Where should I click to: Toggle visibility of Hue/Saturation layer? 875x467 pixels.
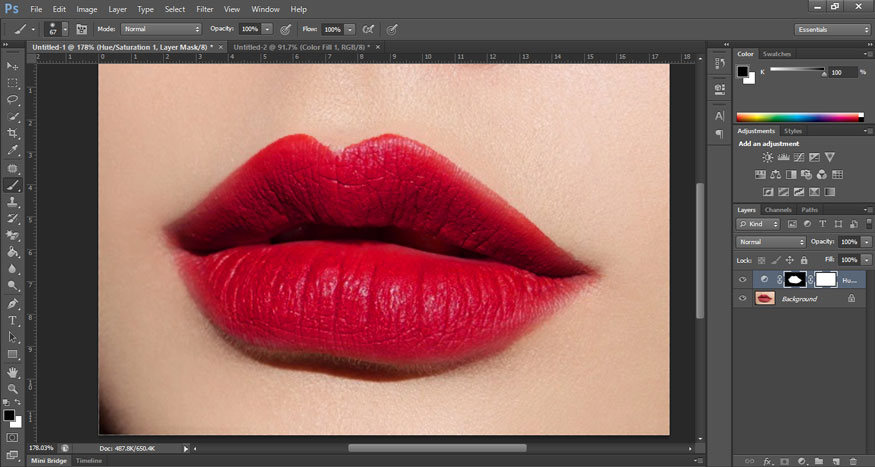pyautogui.click(x=742, y=280)
